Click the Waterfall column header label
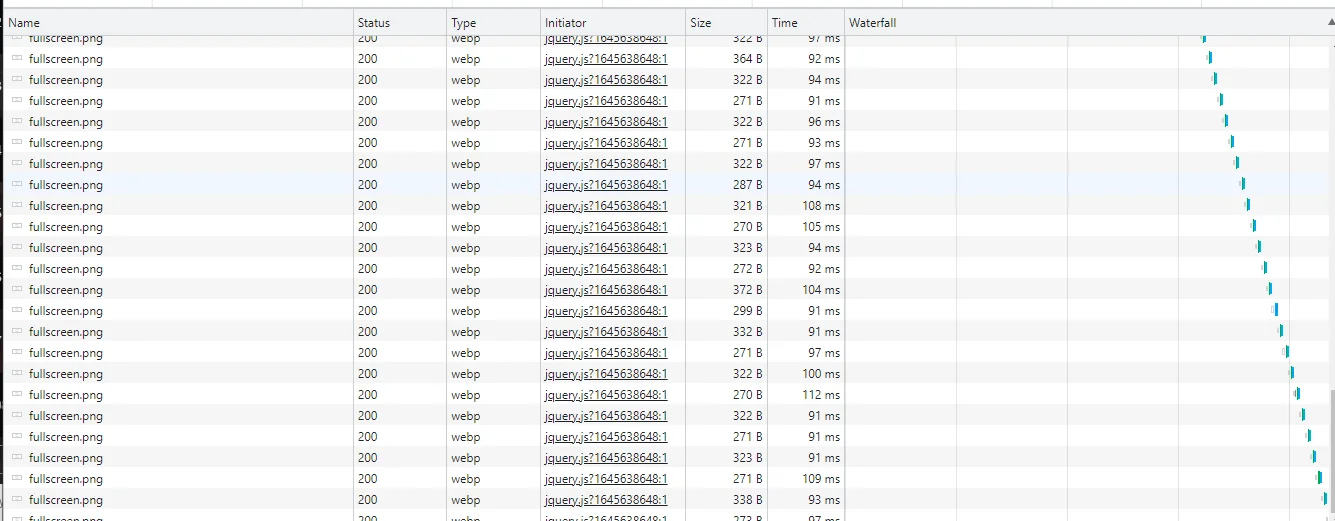 click(873, 22)
